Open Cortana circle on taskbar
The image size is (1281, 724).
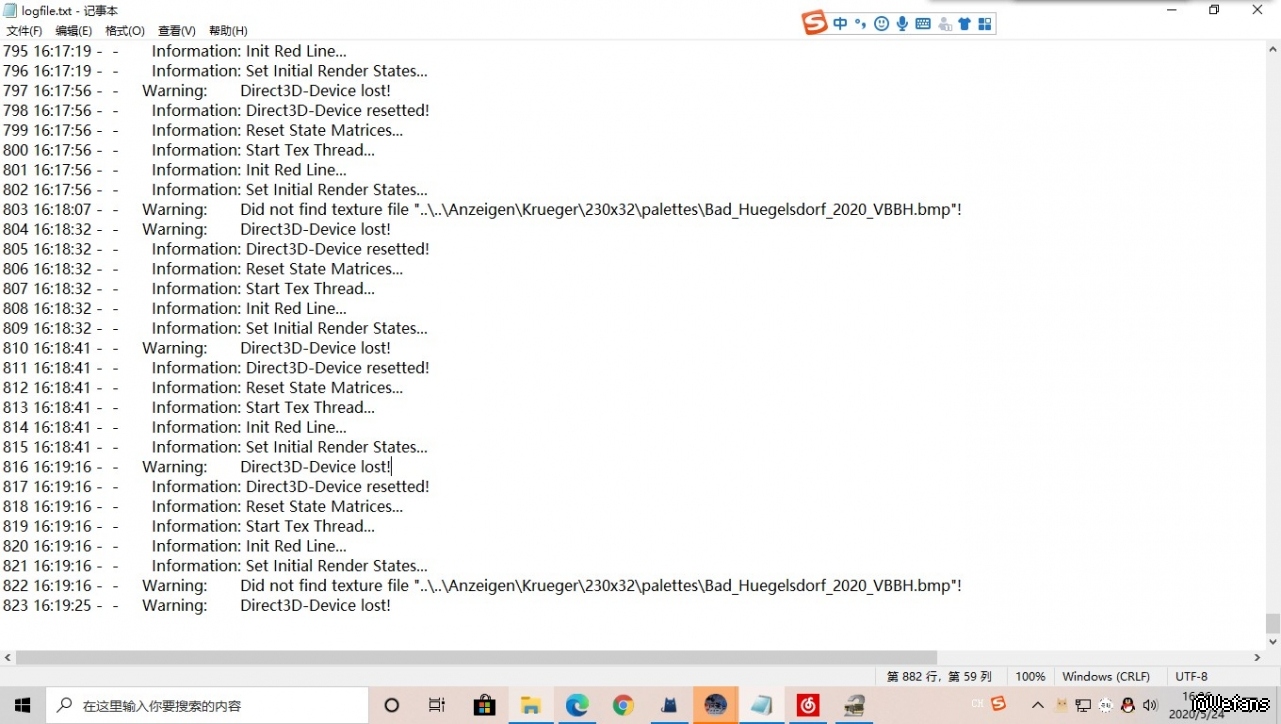(x=392, y=705)
